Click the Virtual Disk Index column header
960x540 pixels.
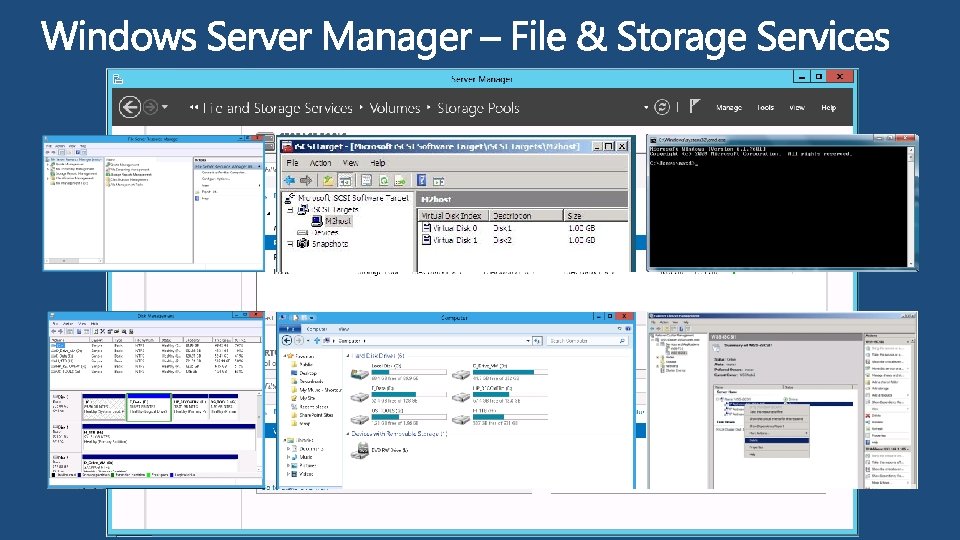pos(452,216)
